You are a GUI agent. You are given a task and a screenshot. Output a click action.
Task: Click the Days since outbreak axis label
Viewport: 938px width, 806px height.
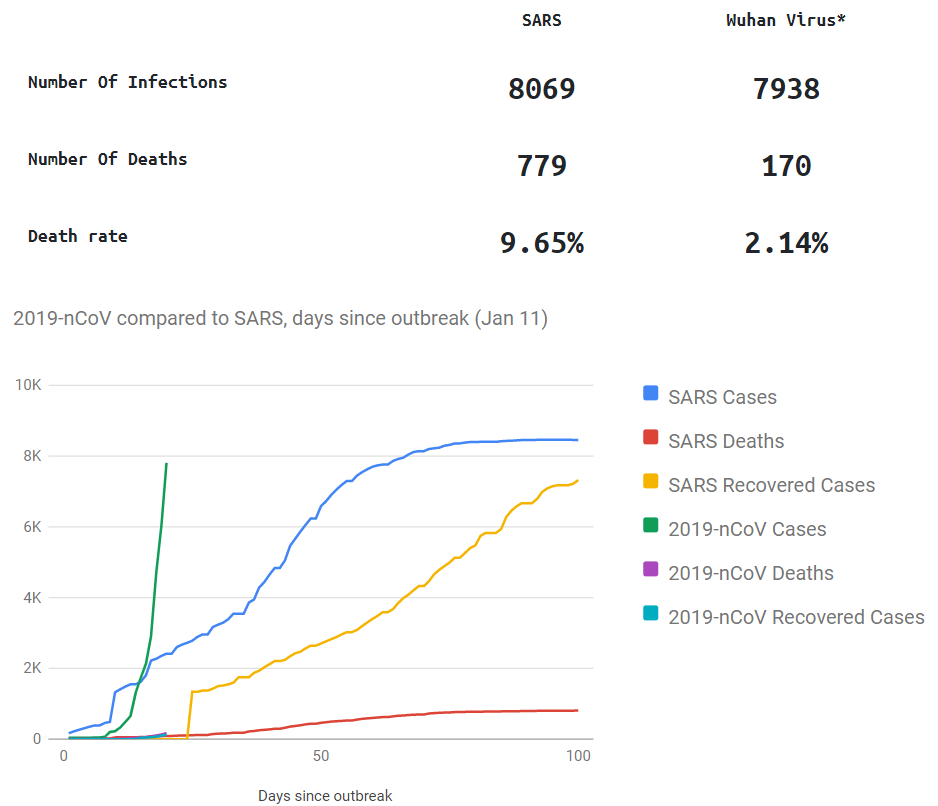coord(325,796)
